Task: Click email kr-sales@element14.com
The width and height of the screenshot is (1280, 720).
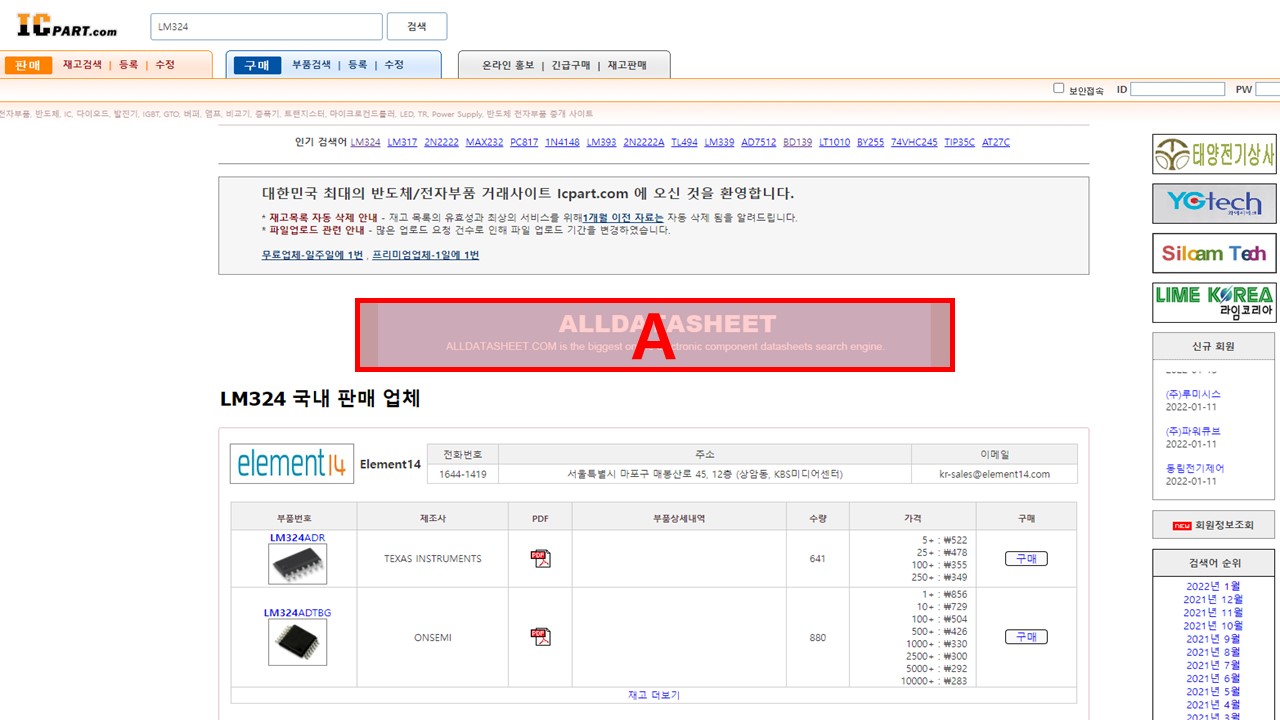Action: tap(994, 474)
